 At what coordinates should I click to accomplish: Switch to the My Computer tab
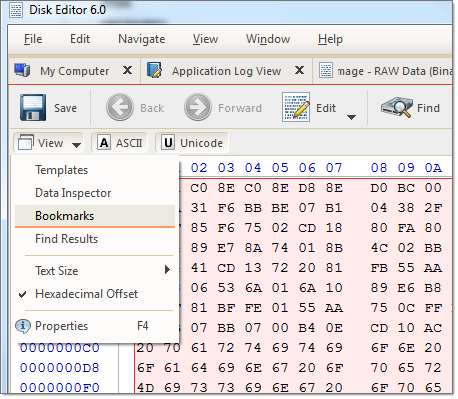[x=74, y=71]
